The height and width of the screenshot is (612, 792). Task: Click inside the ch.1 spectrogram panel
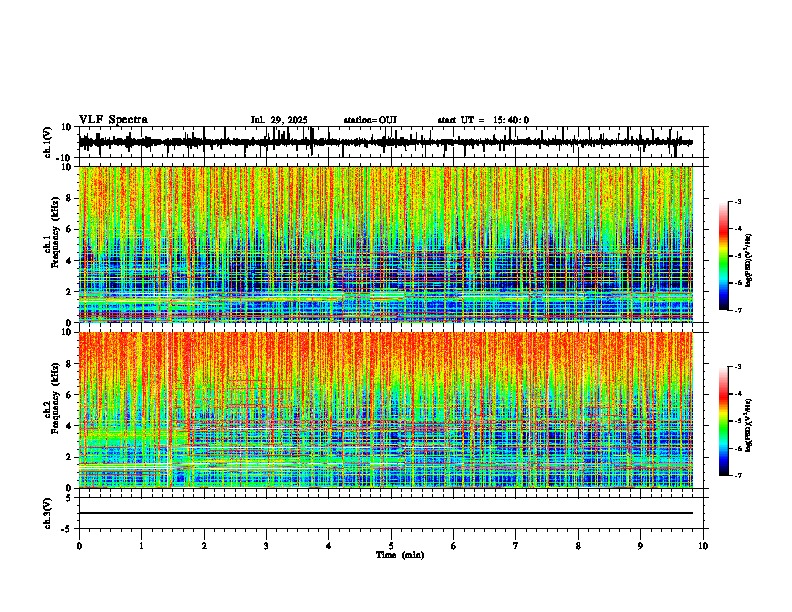click(x=385, y=244)
